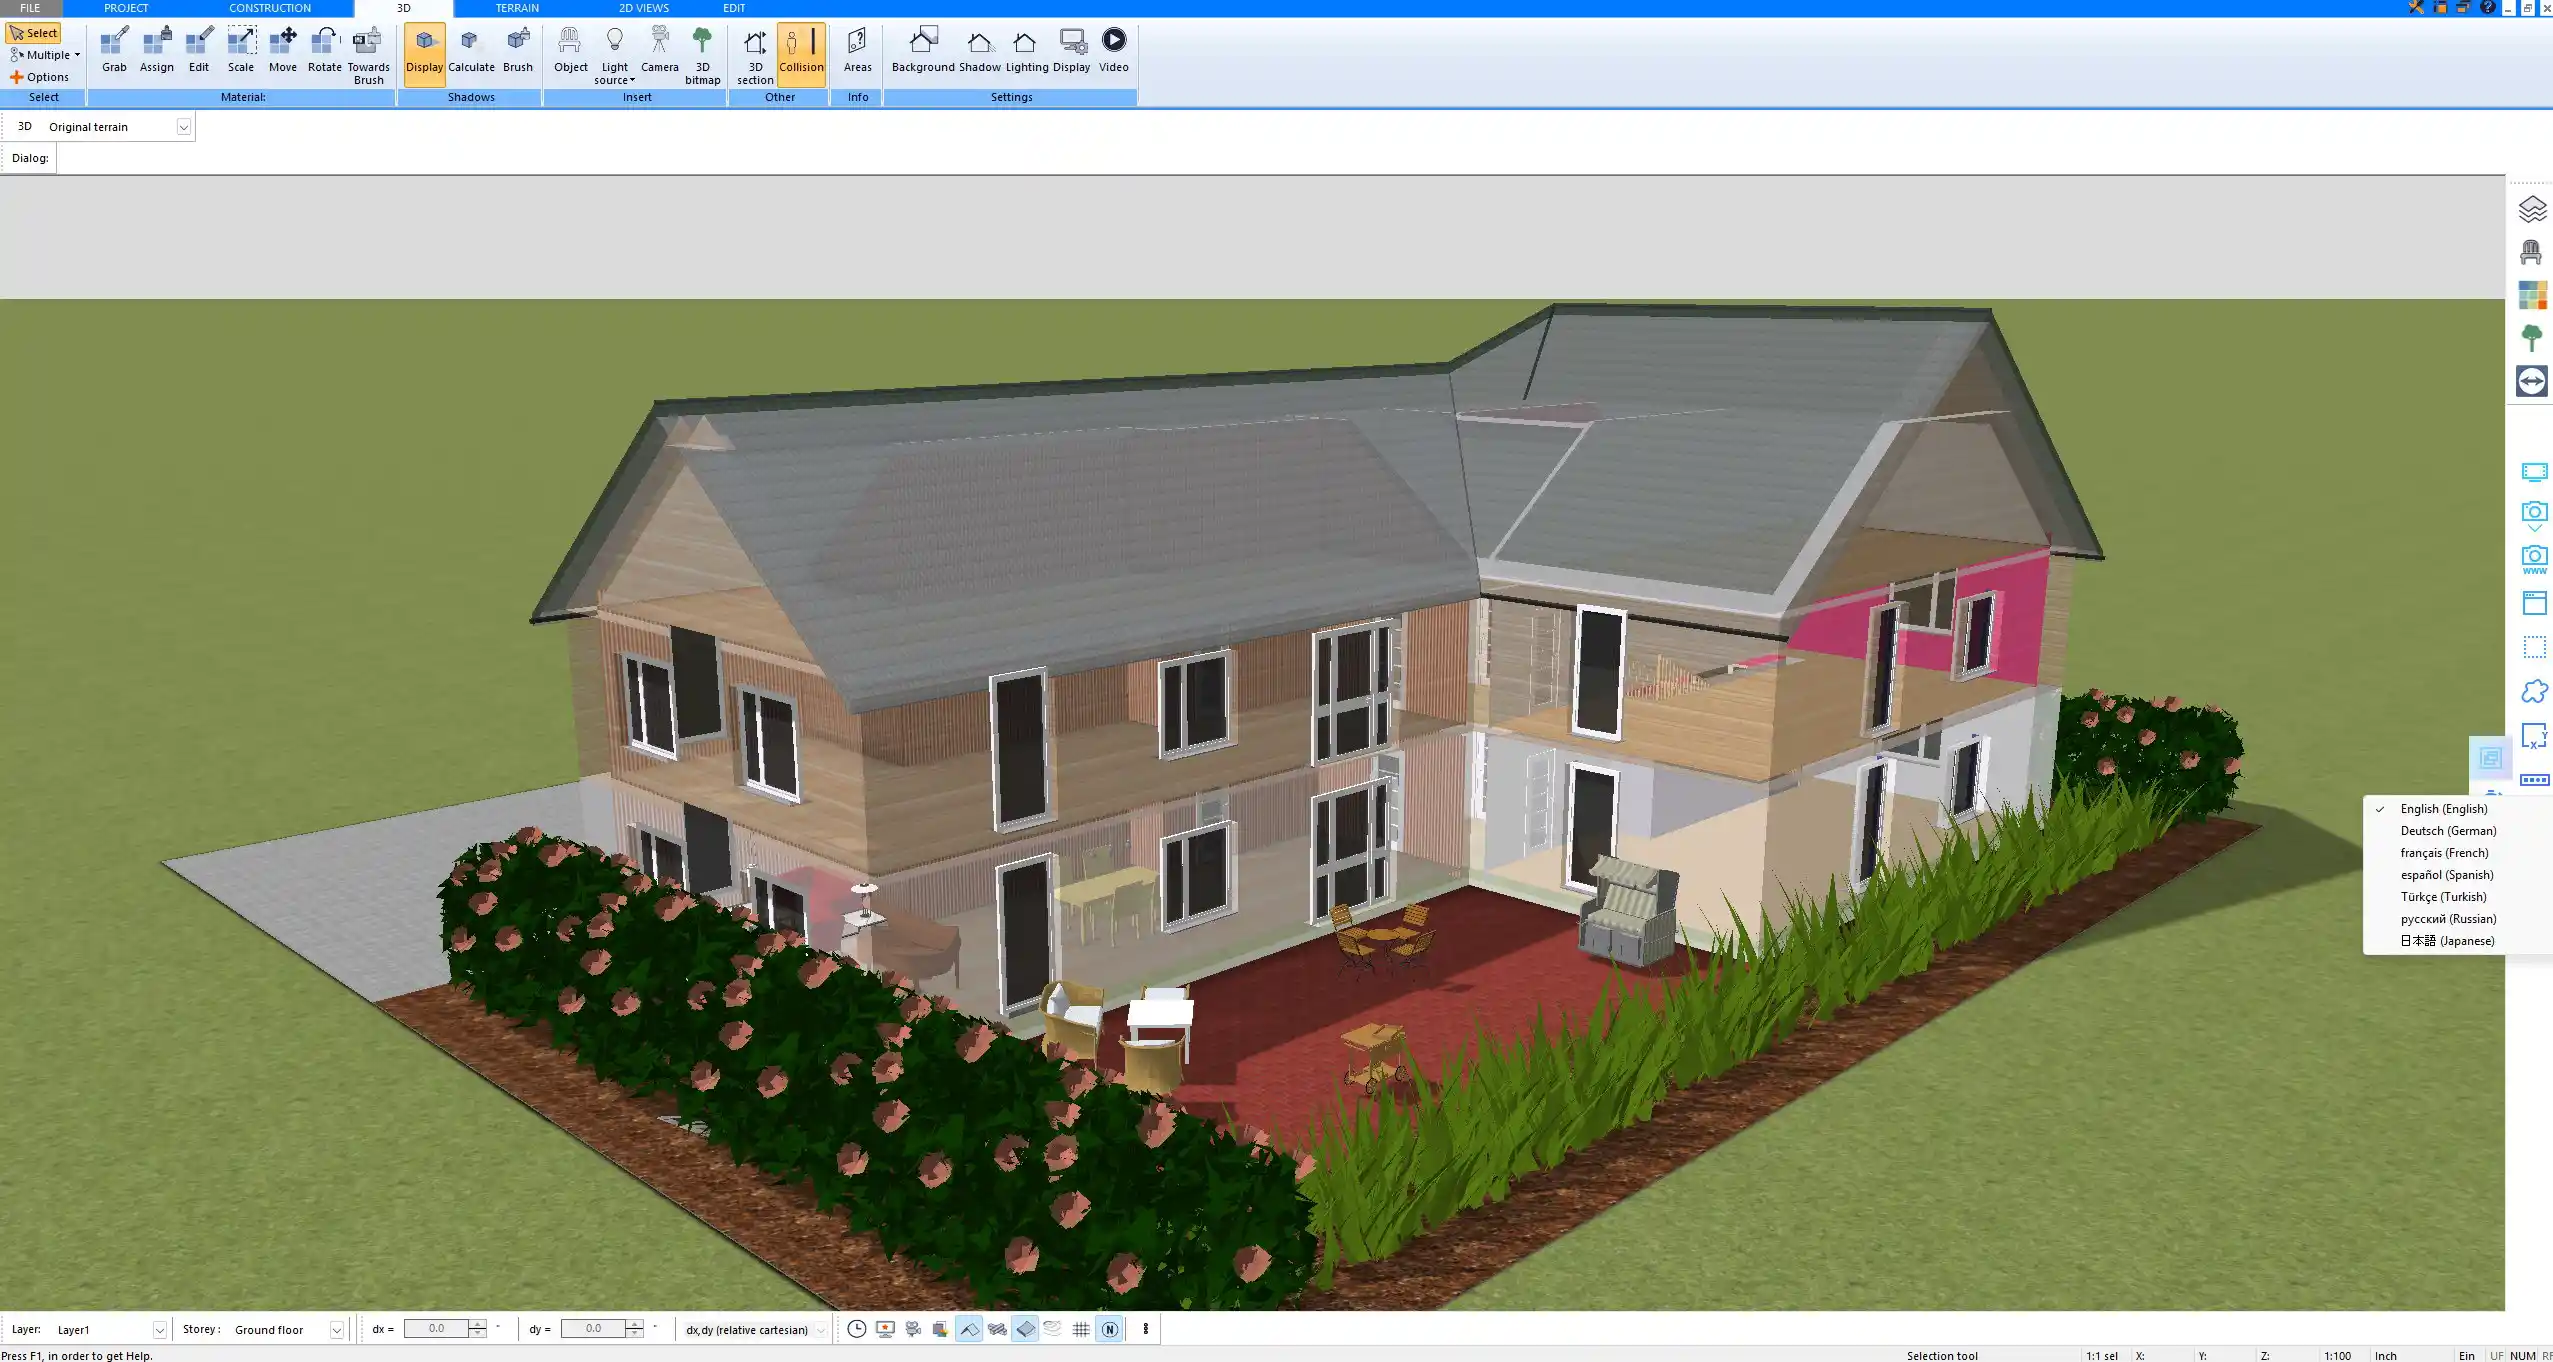The image size is (2553, 1362).
Task: Open the Layers panel in sidebar
Action: click(x=2532, y=209)
